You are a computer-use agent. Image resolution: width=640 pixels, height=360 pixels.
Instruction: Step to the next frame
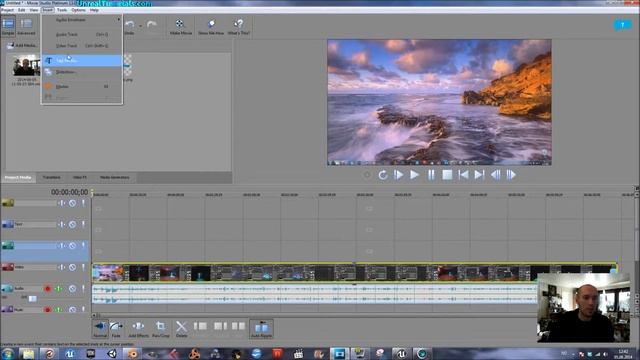coord(511,175)
